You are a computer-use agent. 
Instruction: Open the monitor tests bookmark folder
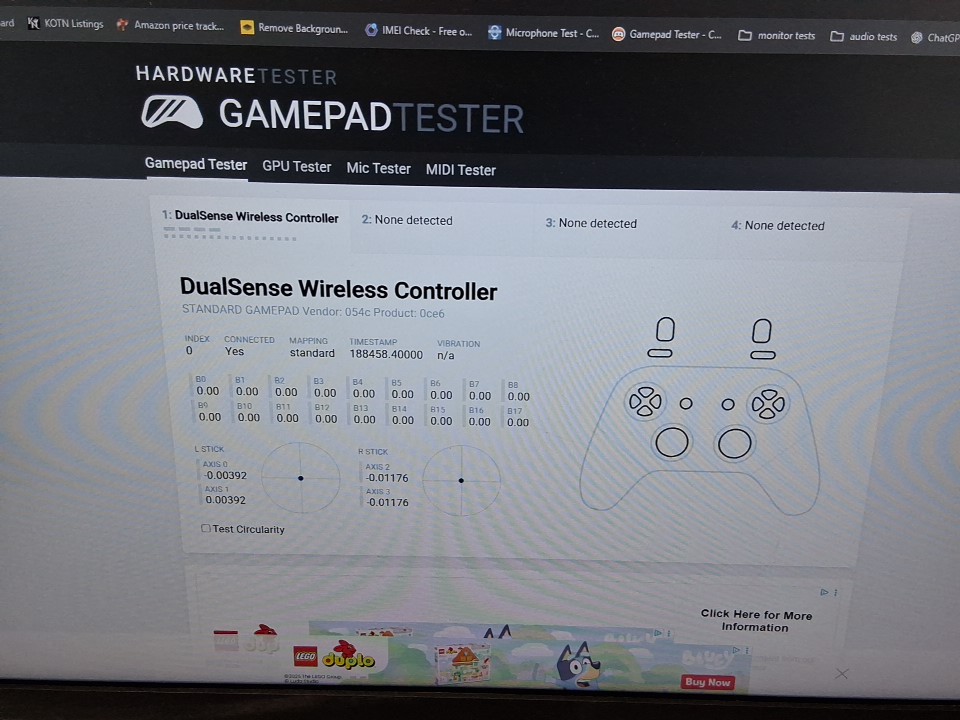777,35
